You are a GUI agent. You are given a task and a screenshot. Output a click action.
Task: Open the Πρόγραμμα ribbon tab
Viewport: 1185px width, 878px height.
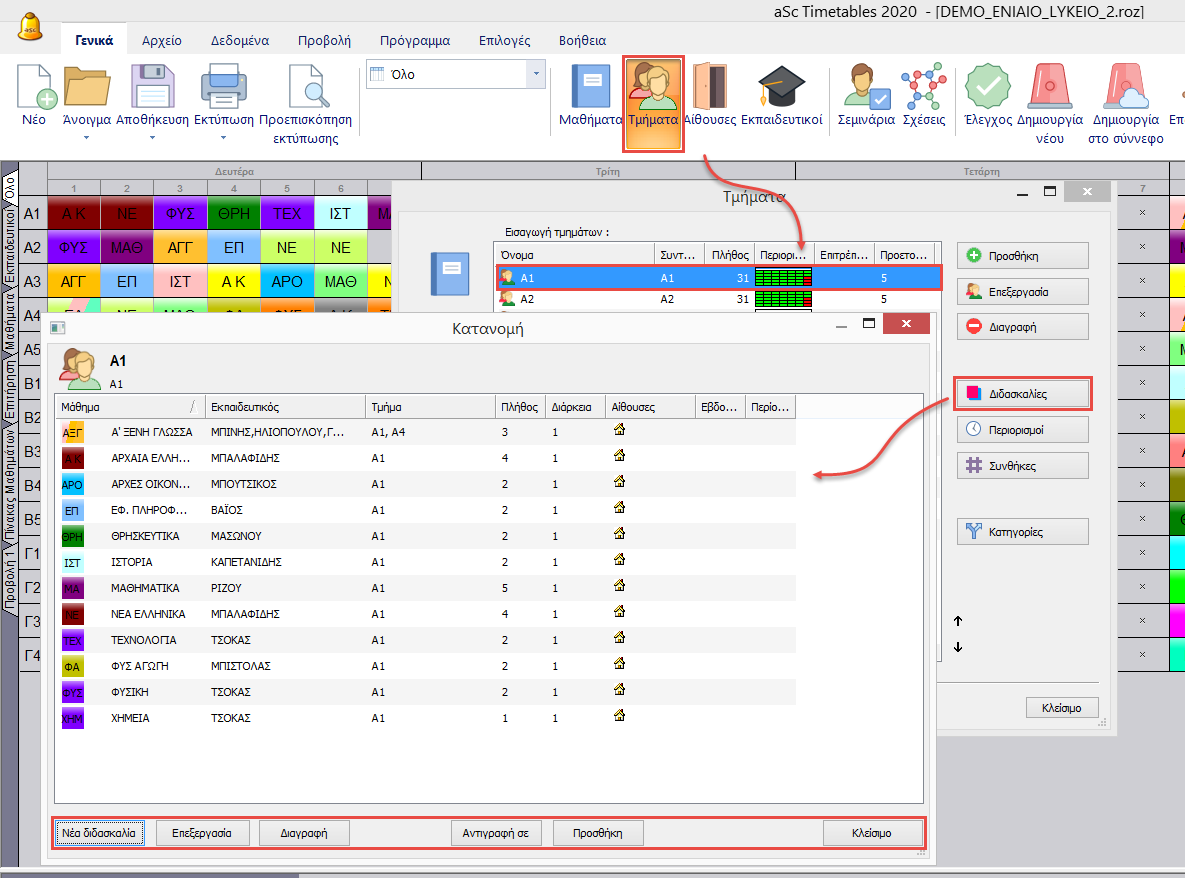pos(414,41)
